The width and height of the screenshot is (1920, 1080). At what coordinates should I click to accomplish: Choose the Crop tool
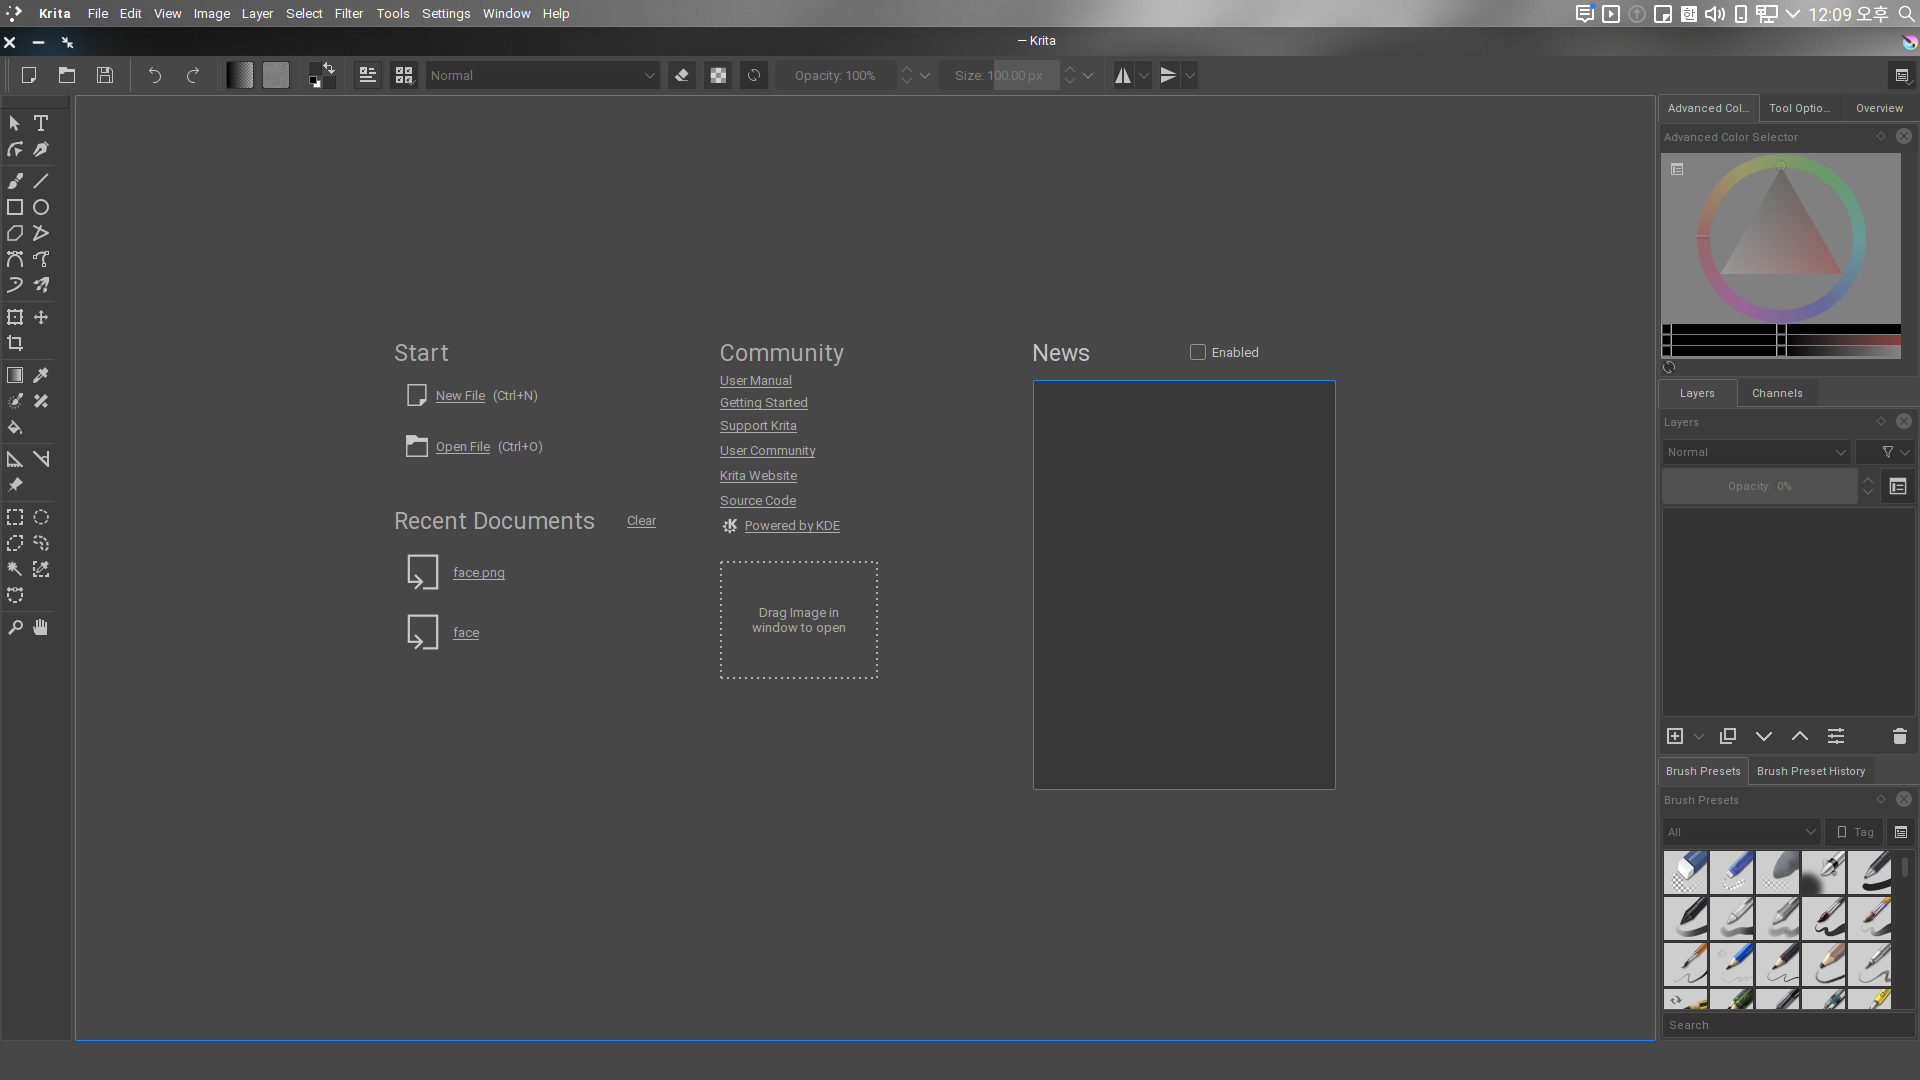click(x=15, y=343)
